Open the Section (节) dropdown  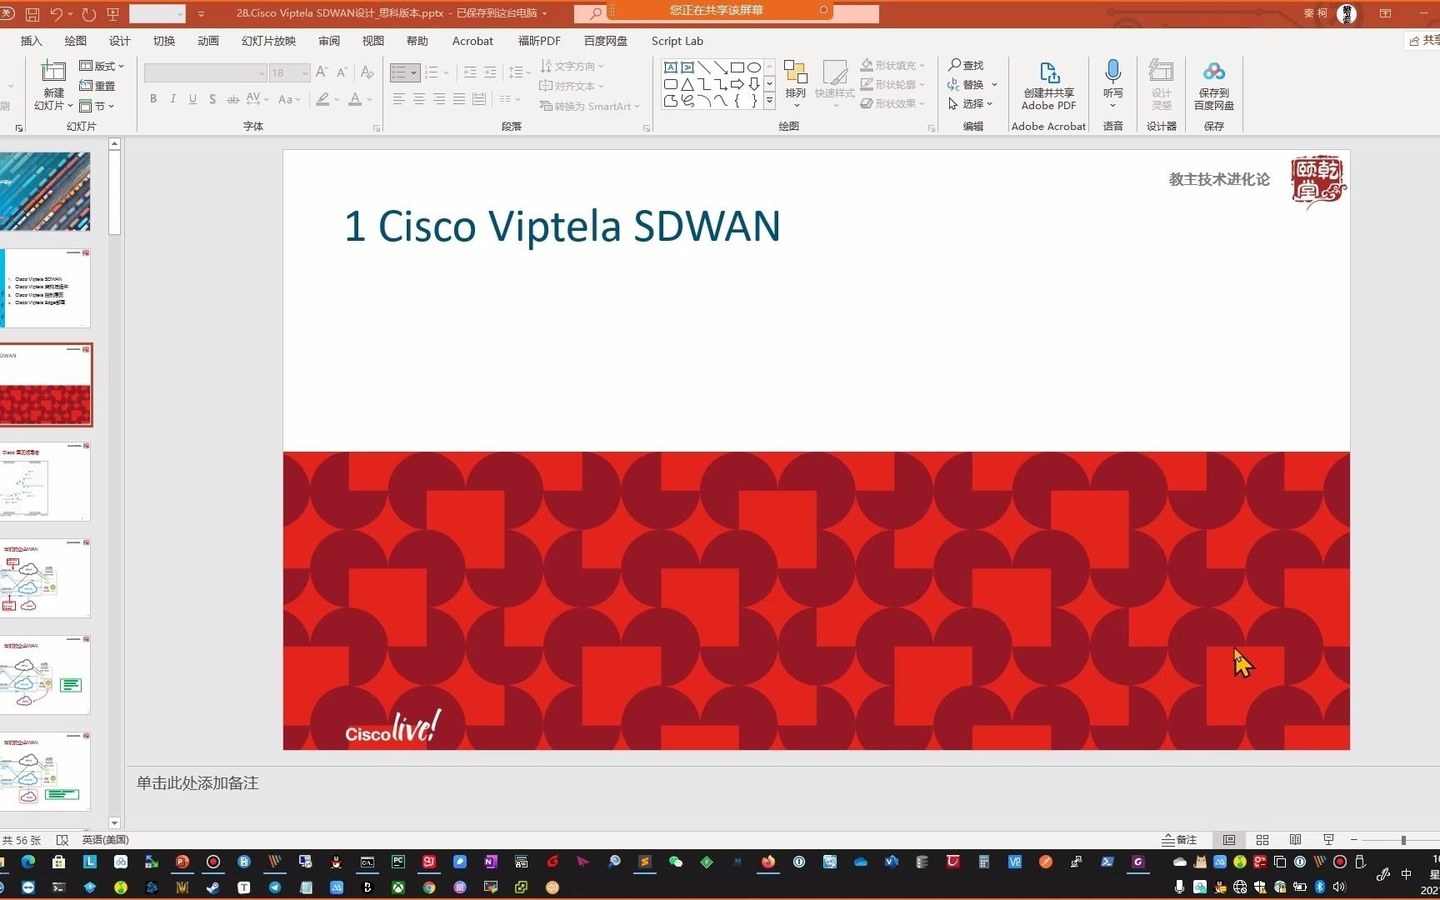click(97, 106)
